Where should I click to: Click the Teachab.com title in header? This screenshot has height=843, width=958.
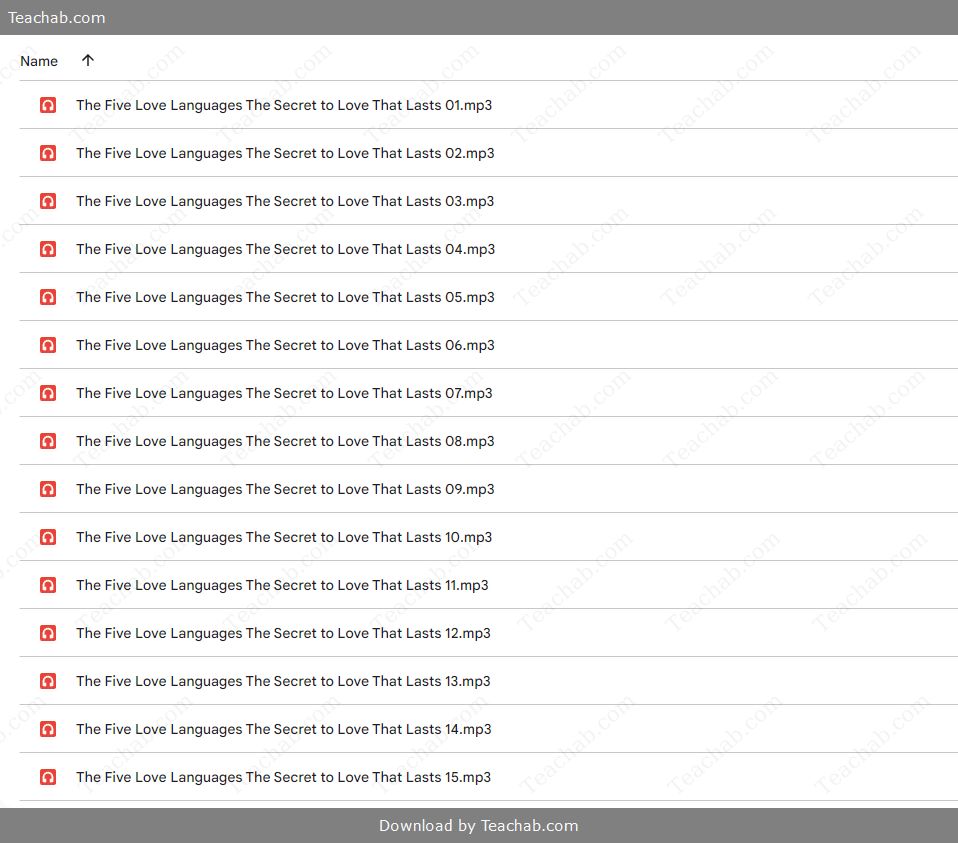click(56, 18)
